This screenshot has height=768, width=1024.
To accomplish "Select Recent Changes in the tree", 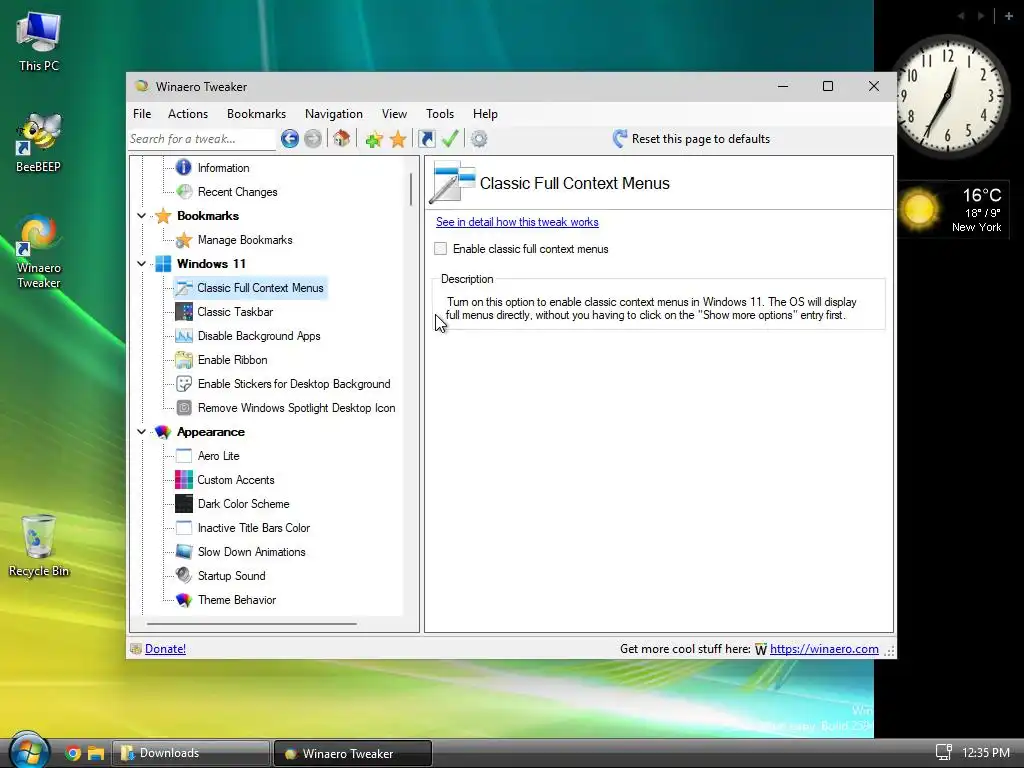I will 237,192.
